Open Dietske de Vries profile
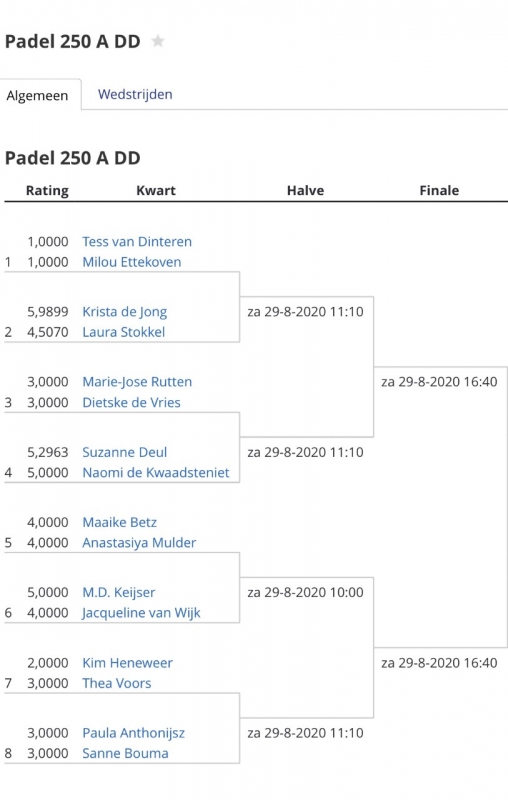Screen dimensions: 508x800 pos(132,403)
